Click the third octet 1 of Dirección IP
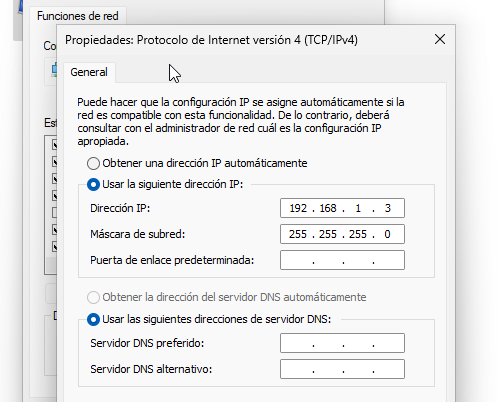The width and height of the screenshot is (498, 402). click(358, 208)
